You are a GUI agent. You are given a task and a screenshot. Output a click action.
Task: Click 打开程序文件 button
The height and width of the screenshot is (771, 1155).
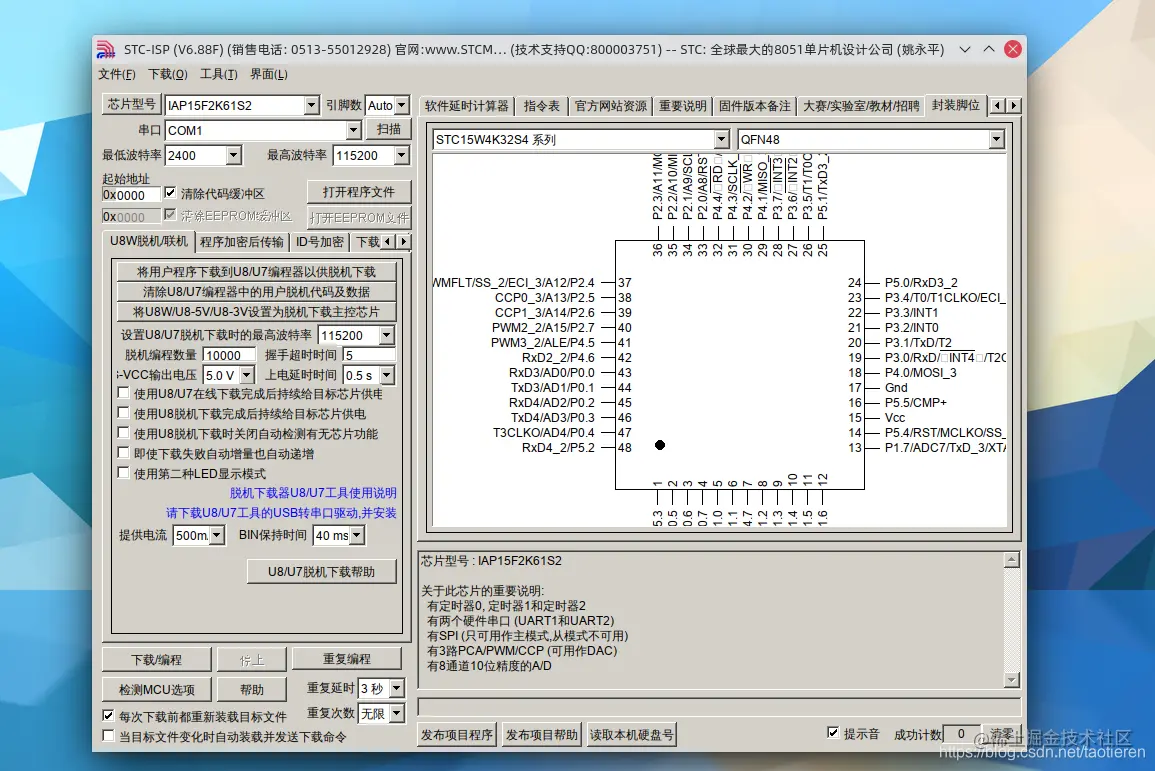(x=359, y=192)
